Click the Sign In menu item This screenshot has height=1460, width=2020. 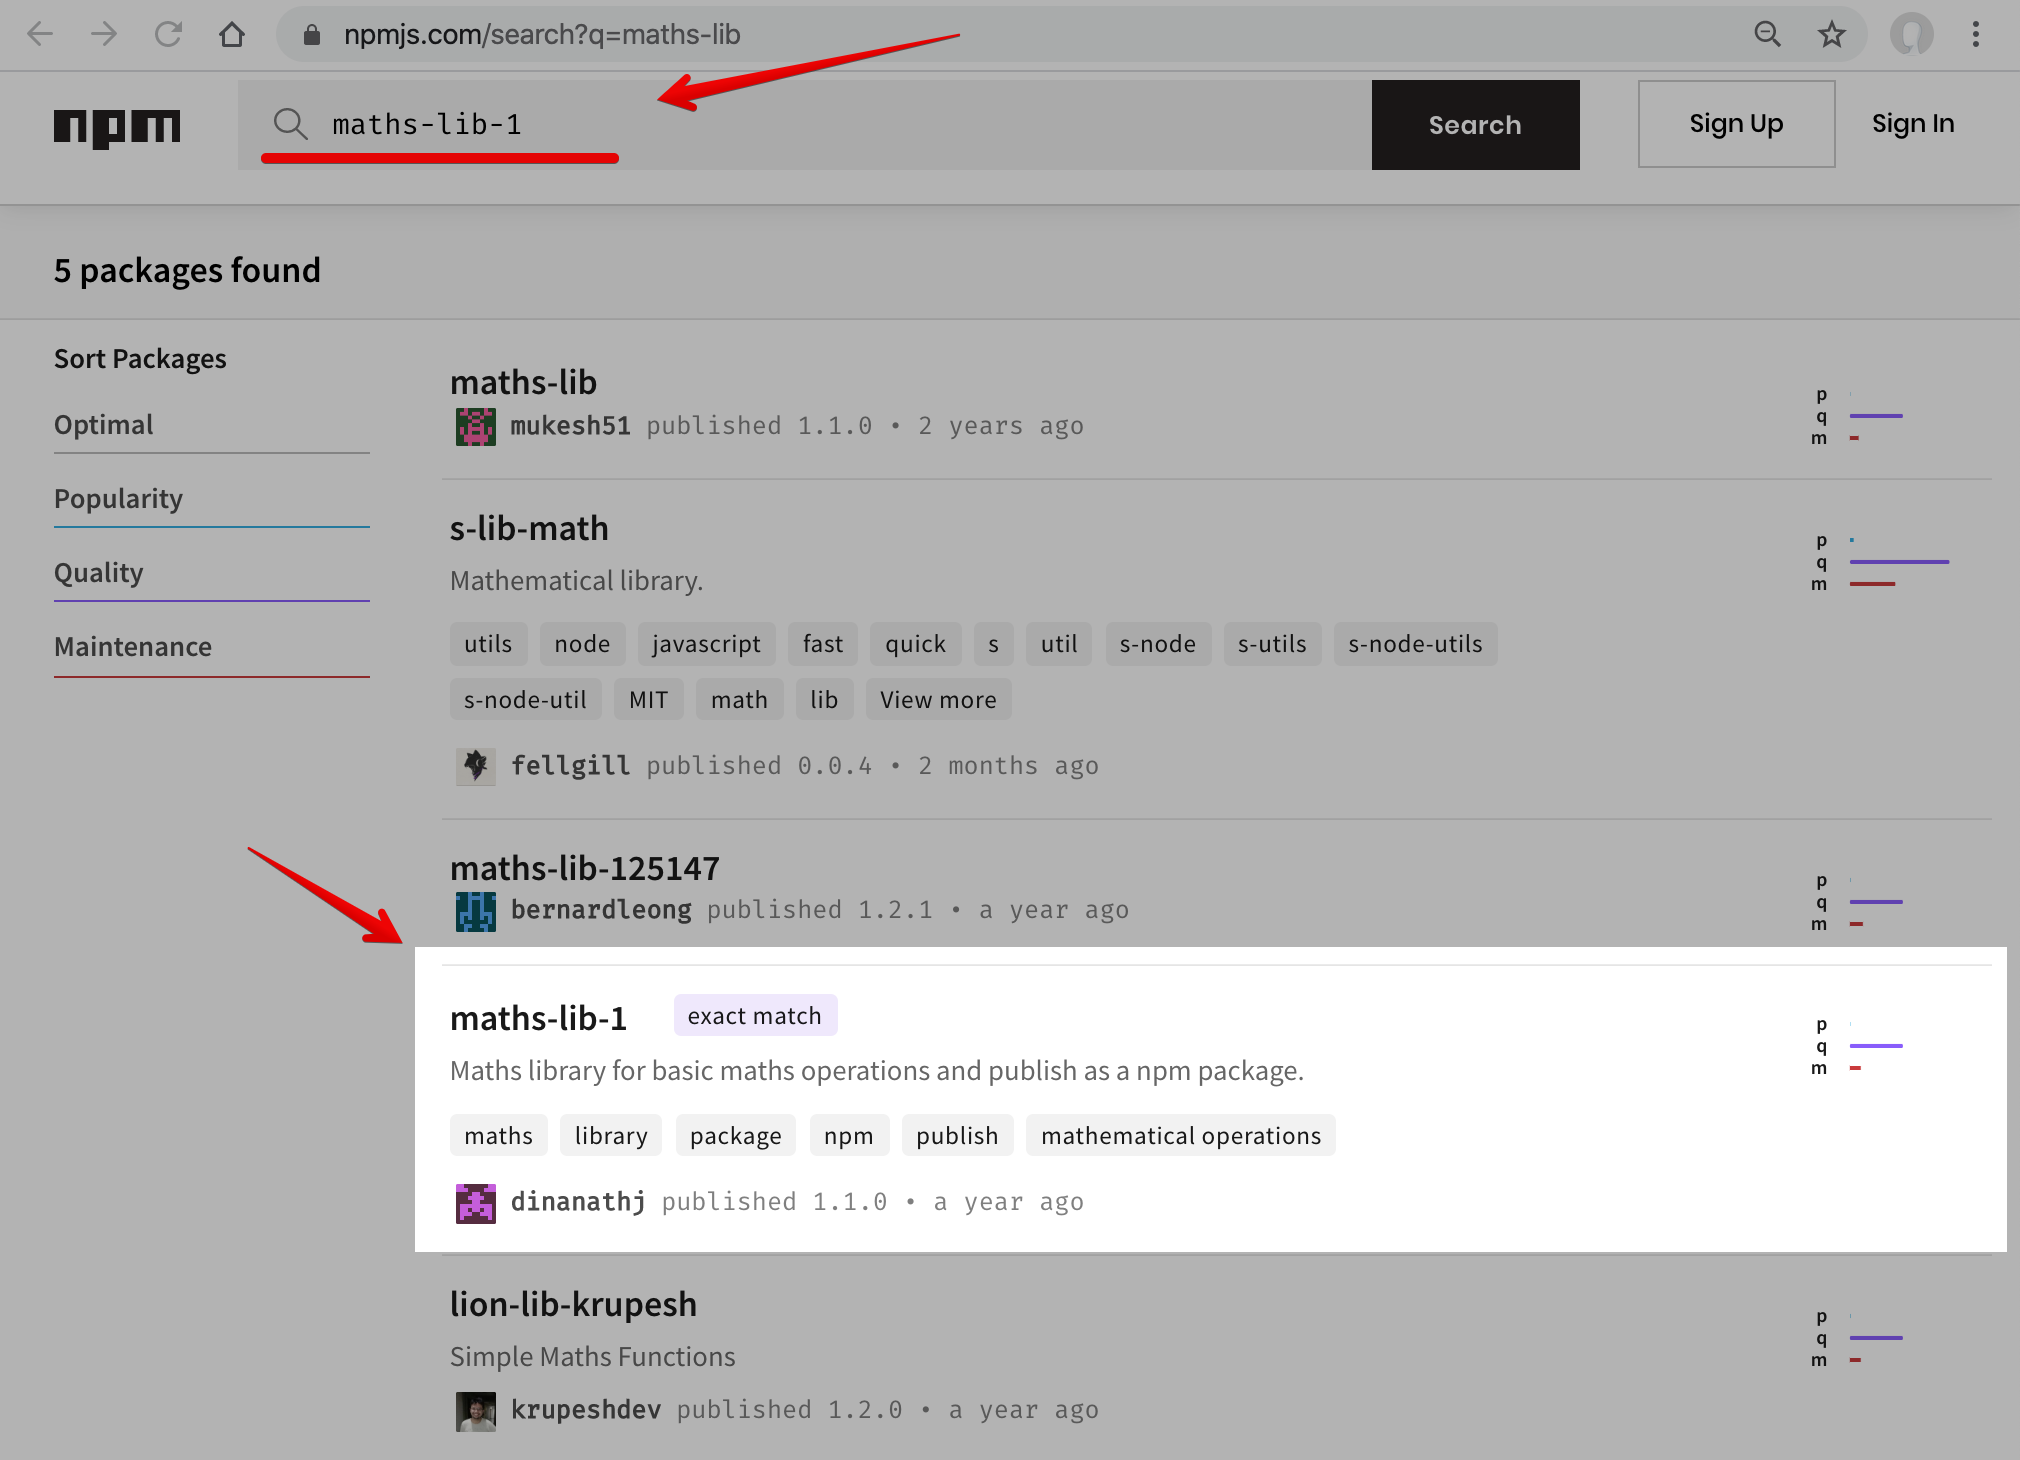[1913, 124]
